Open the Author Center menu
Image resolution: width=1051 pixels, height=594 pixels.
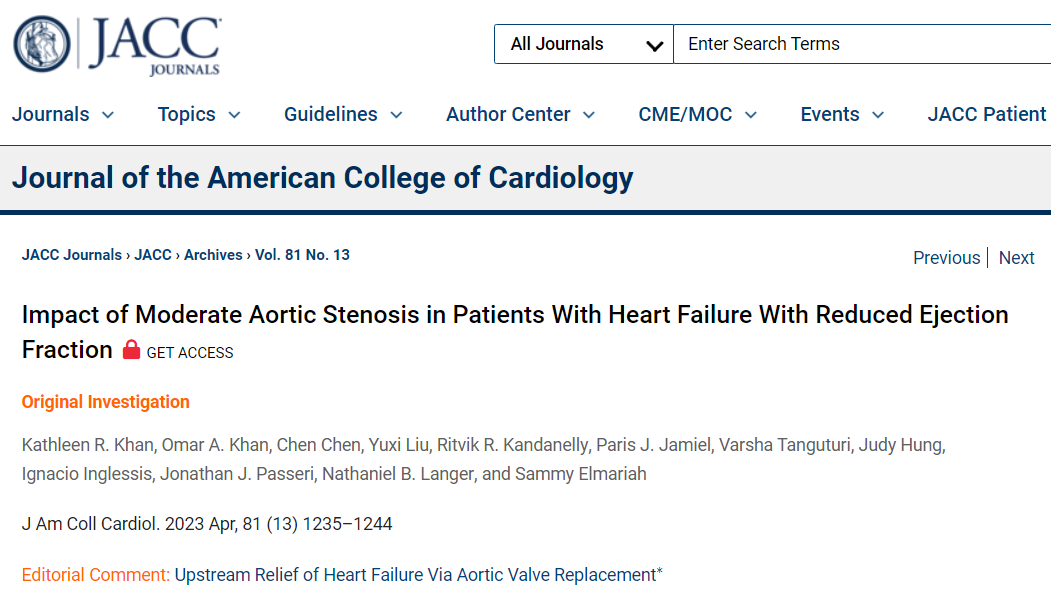[521, 115]
